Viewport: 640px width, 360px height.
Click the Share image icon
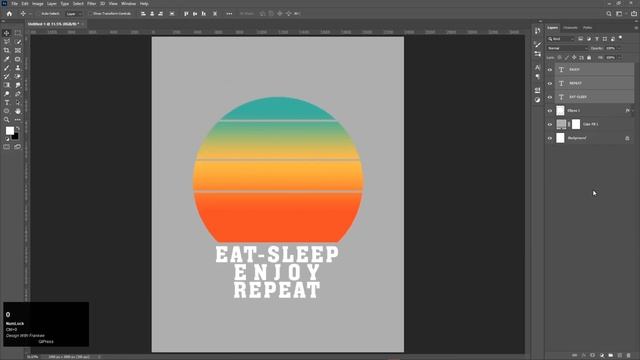pos(633,13)
